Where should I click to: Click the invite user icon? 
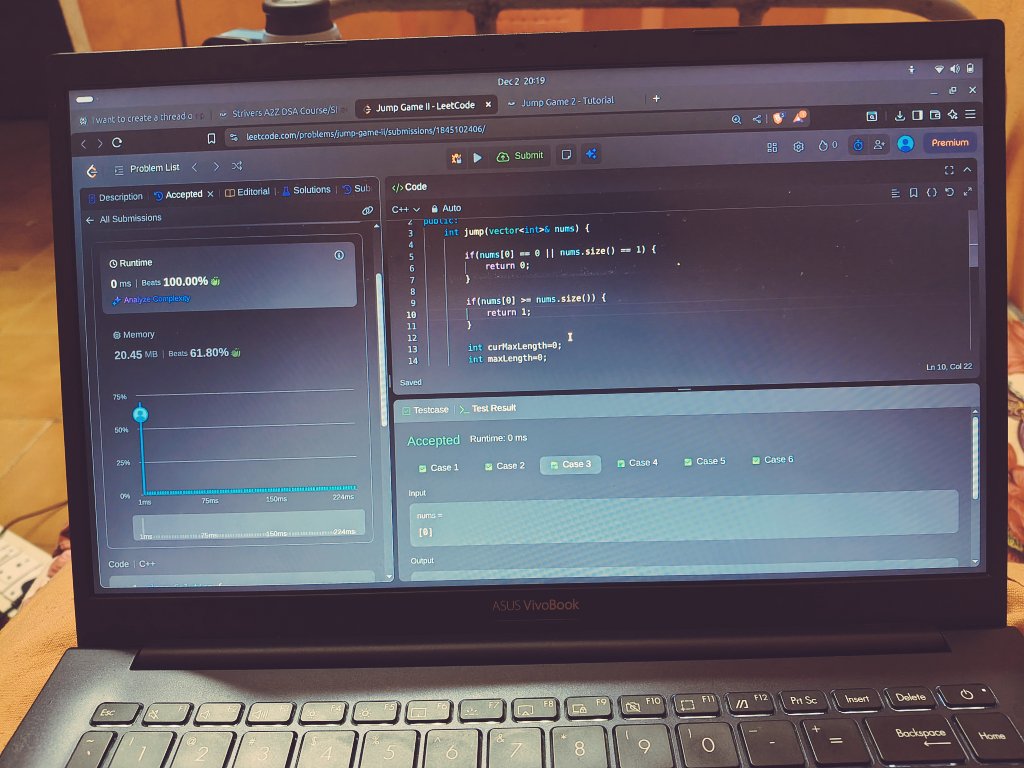point(879,144)
